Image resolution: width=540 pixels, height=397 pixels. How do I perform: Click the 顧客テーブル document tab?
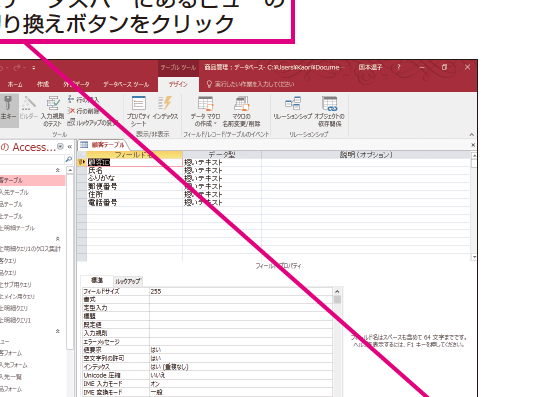click(x=103, y=145)
